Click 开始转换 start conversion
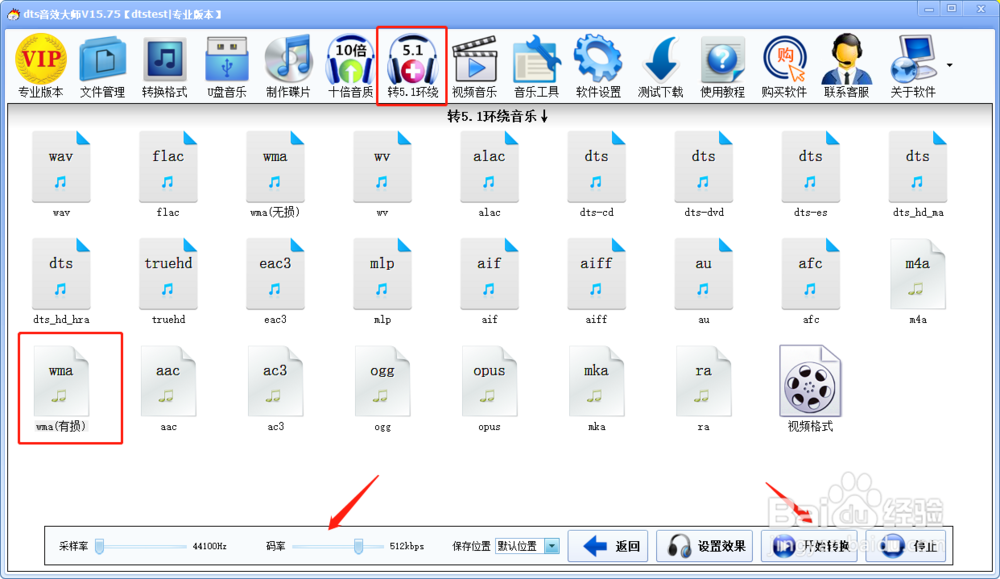This screenshot has height=579, width=1000. [809, 546]
